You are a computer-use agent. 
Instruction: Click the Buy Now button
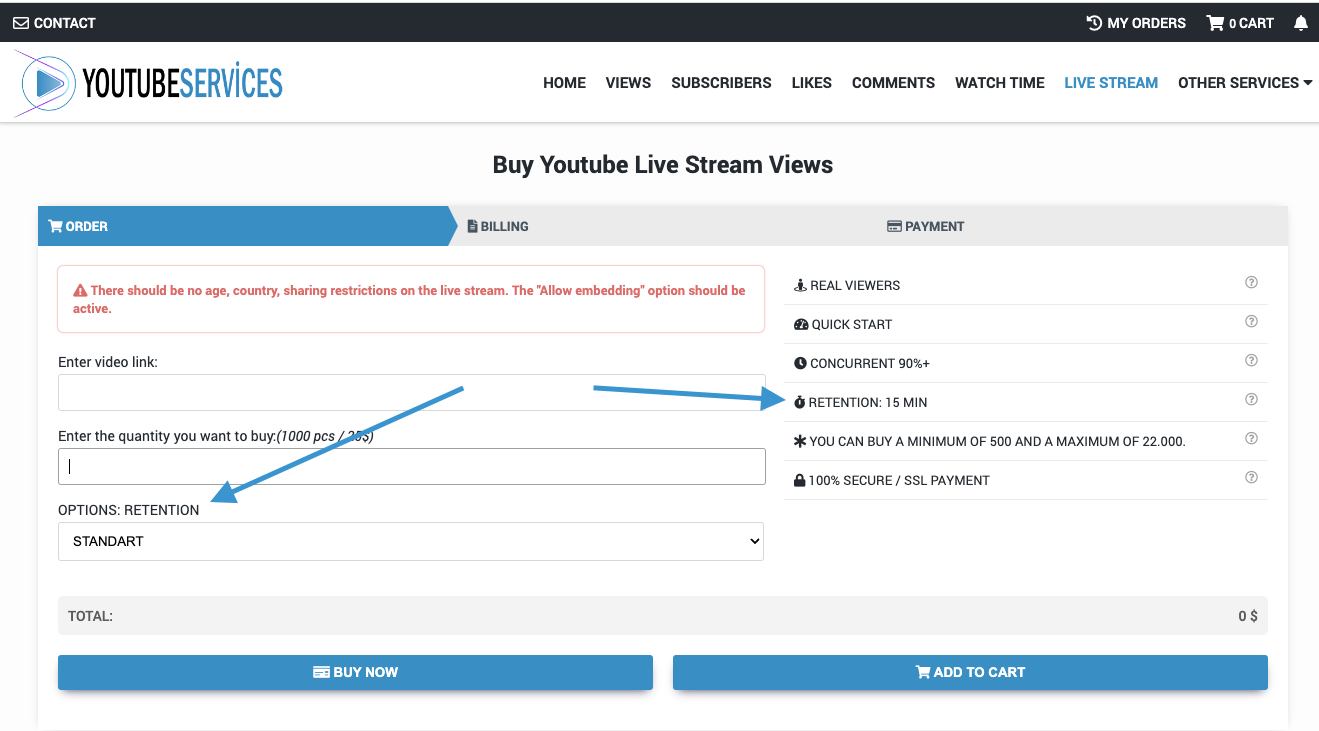pos(355,672)
